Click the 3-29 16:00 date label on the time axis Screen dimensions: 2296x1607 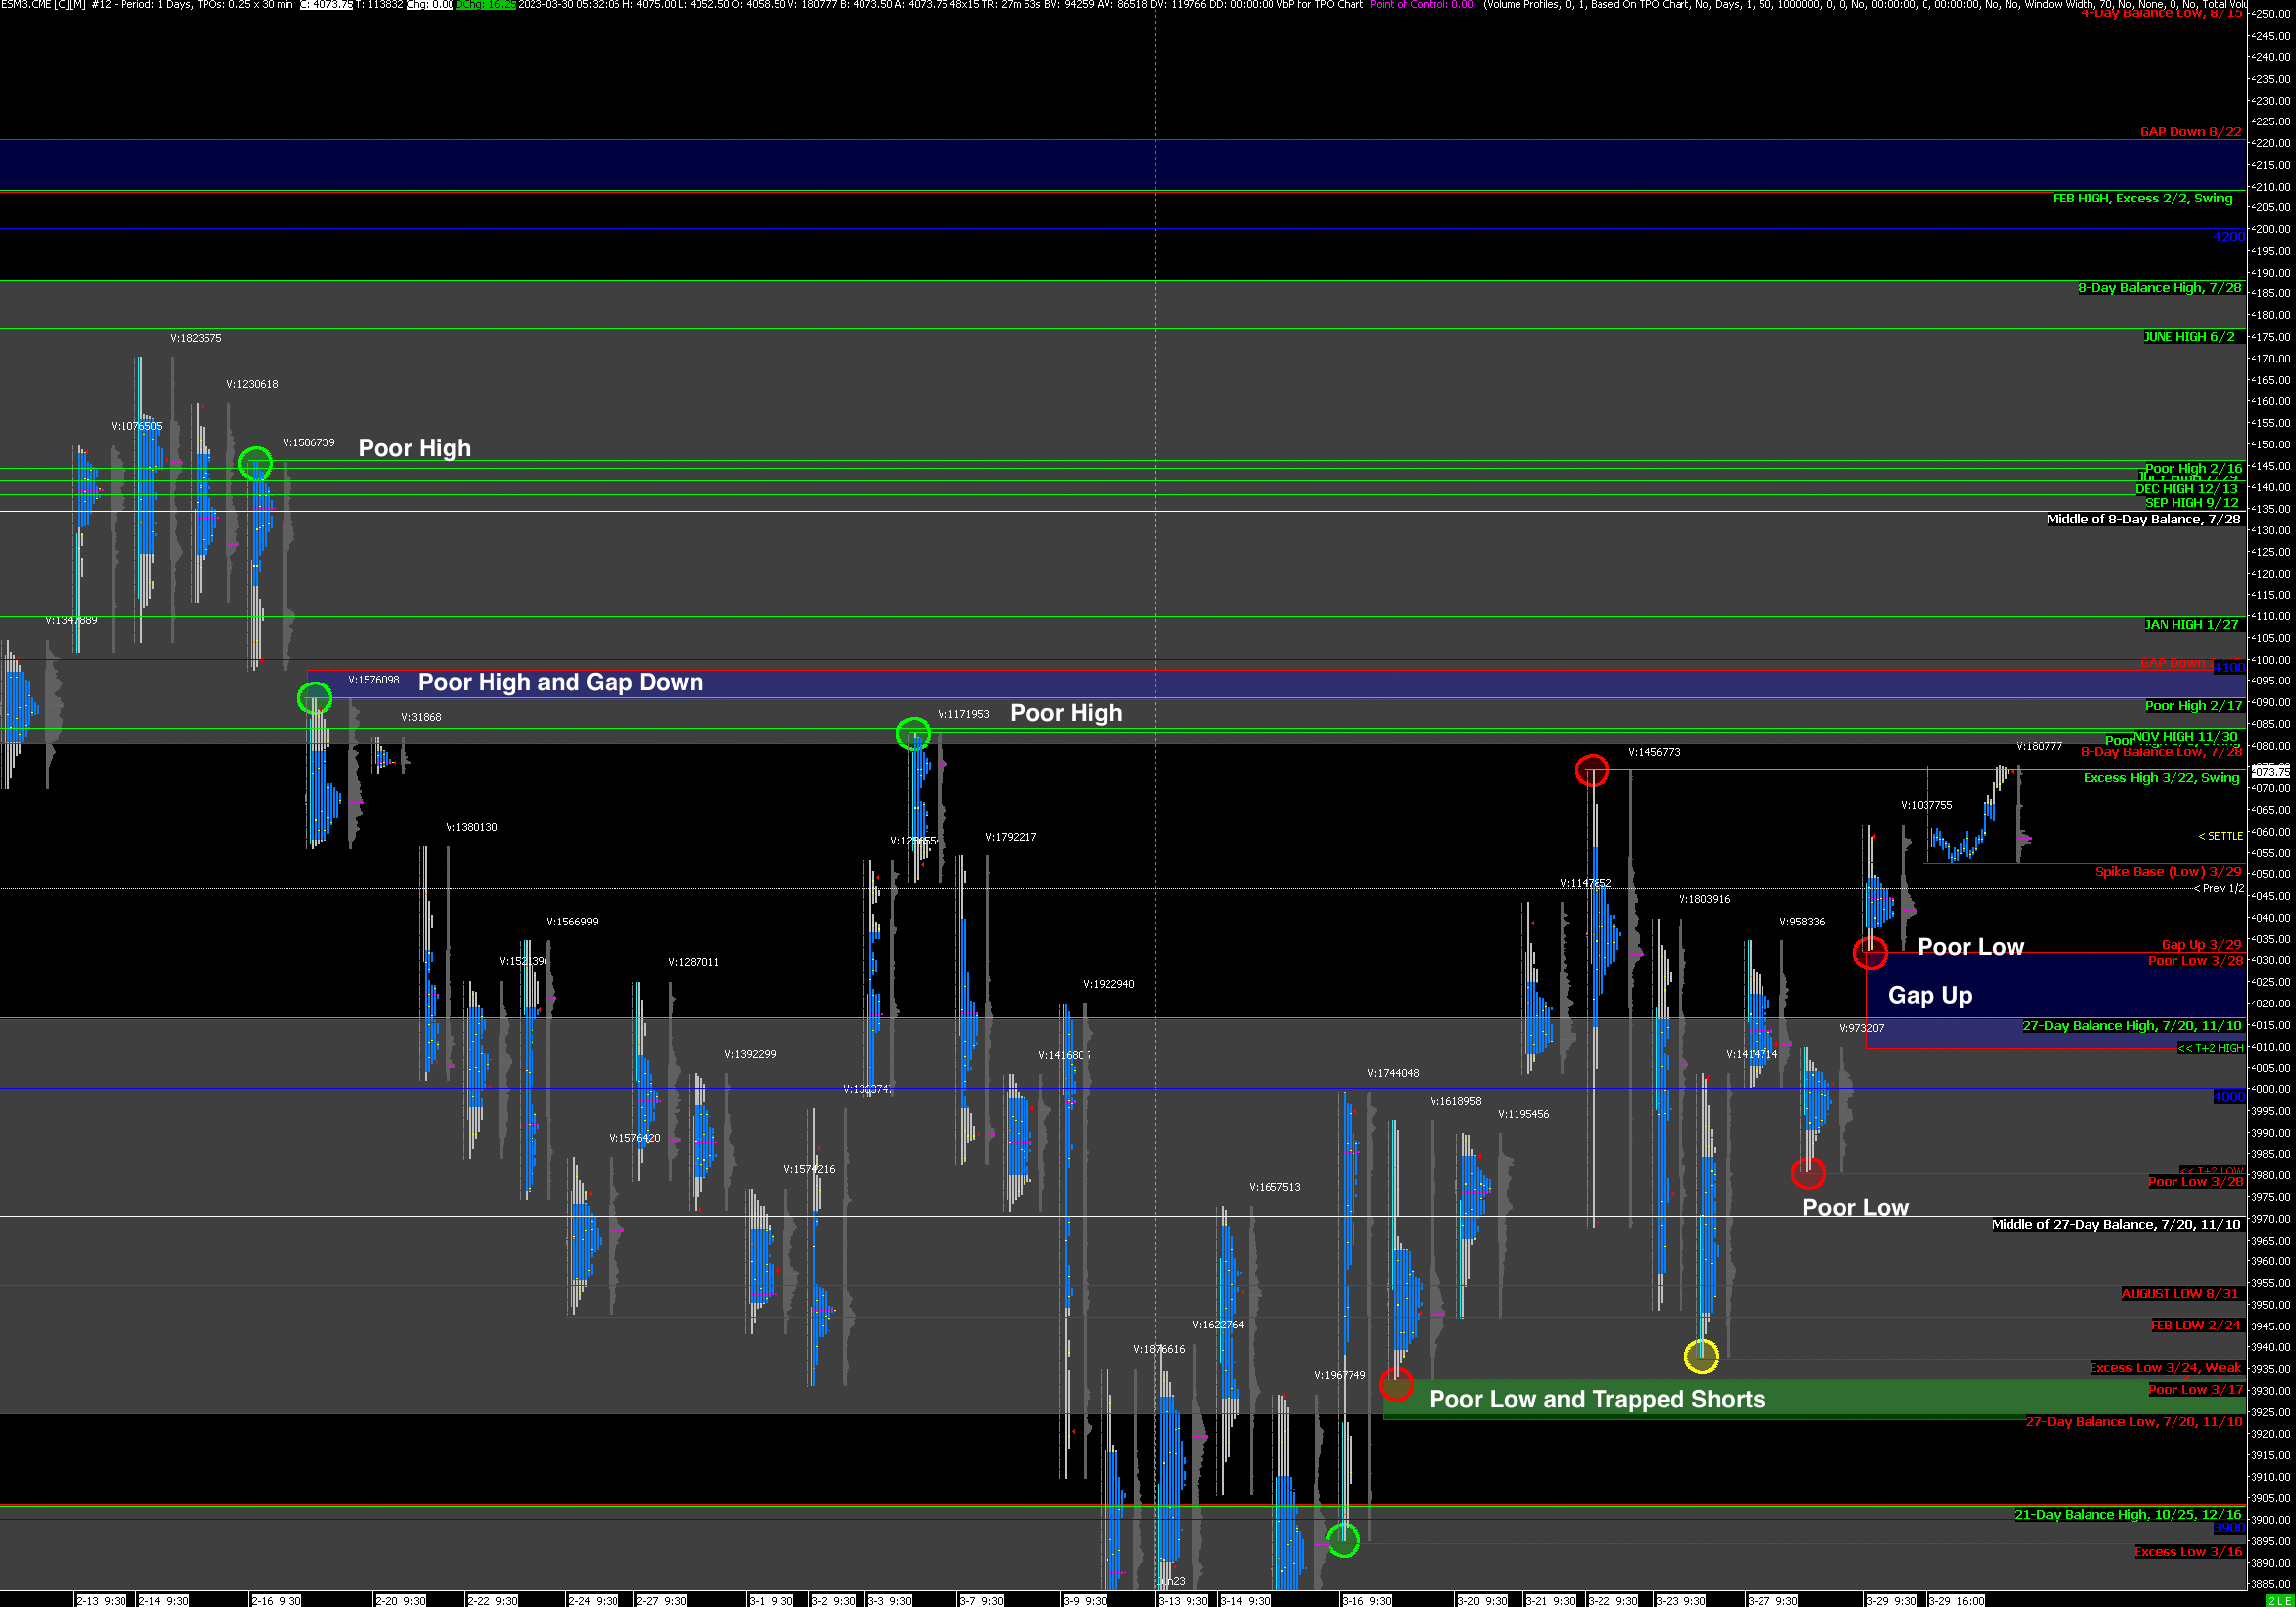pyautogui.click(x=1956, y=1601)
